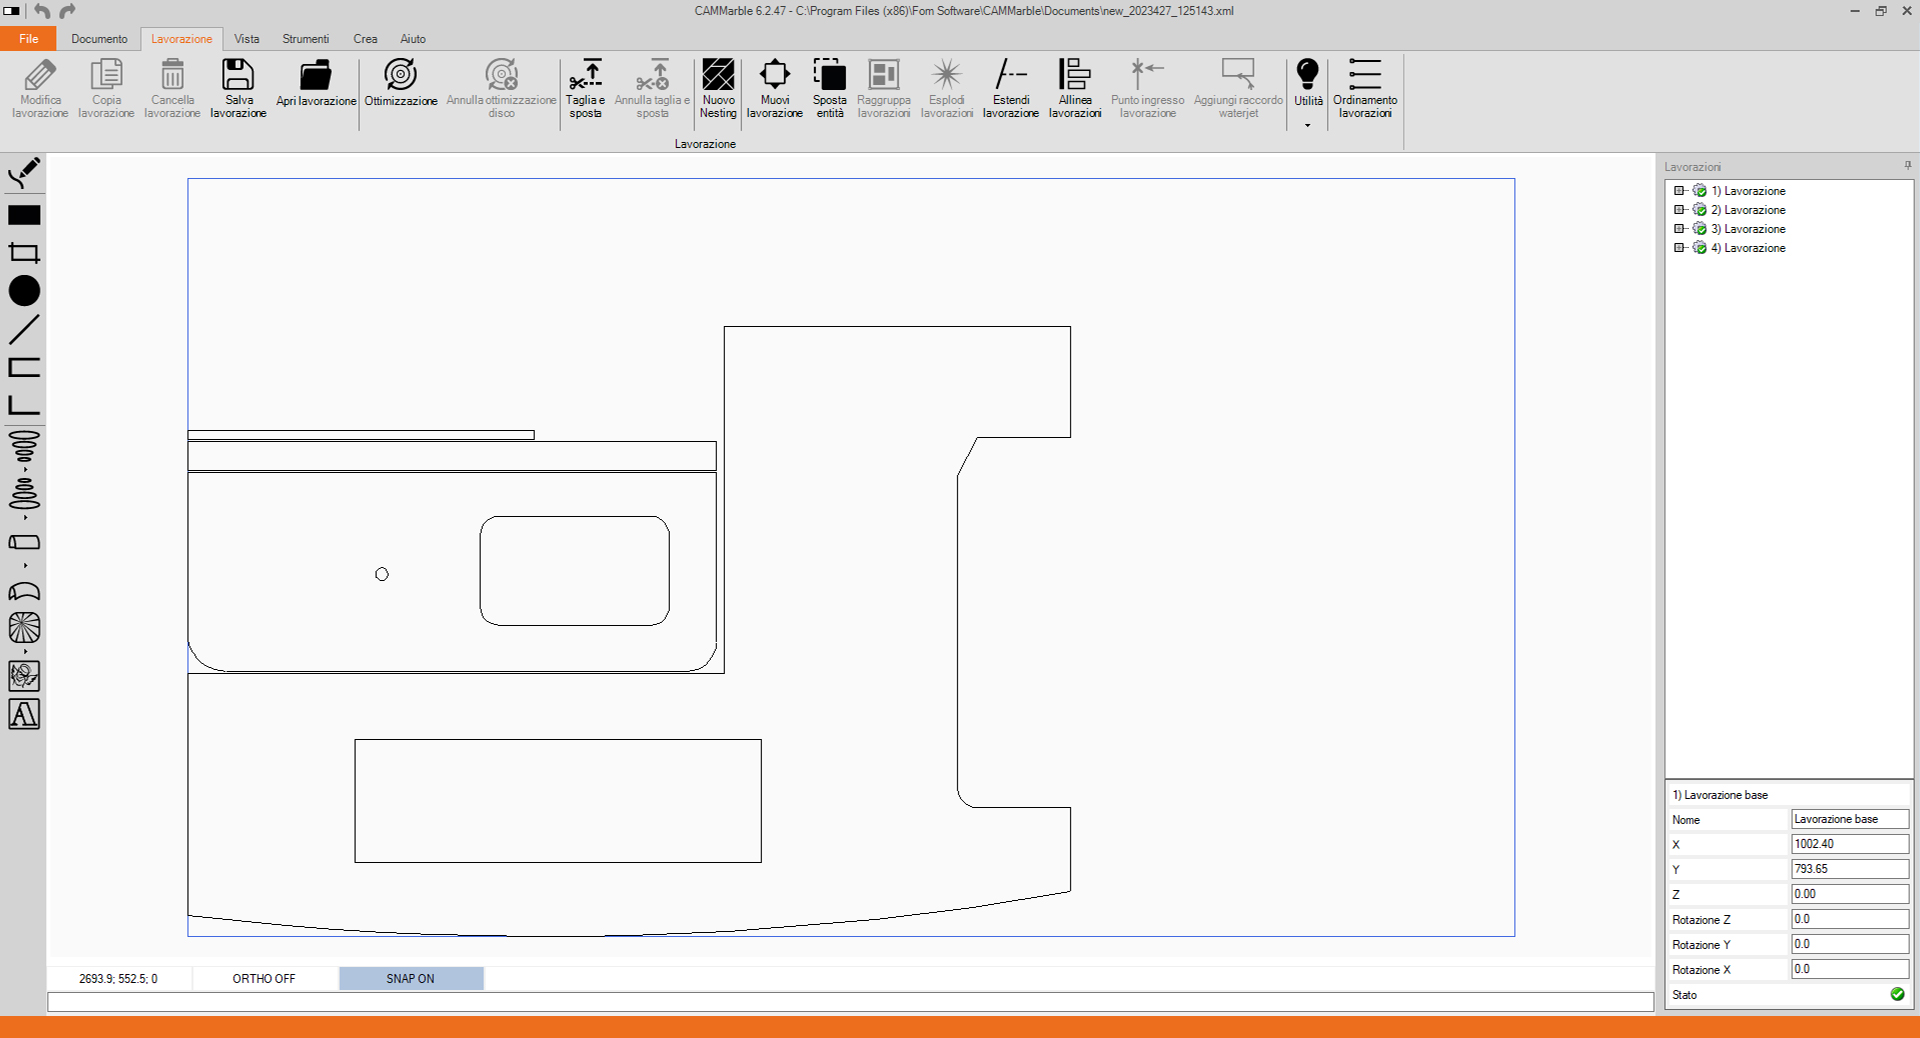Image resolution: width=1920 pixels, height=1038 pixels.
Task: Select rounded slot tool in left toolbar
Action: [24, 542]
